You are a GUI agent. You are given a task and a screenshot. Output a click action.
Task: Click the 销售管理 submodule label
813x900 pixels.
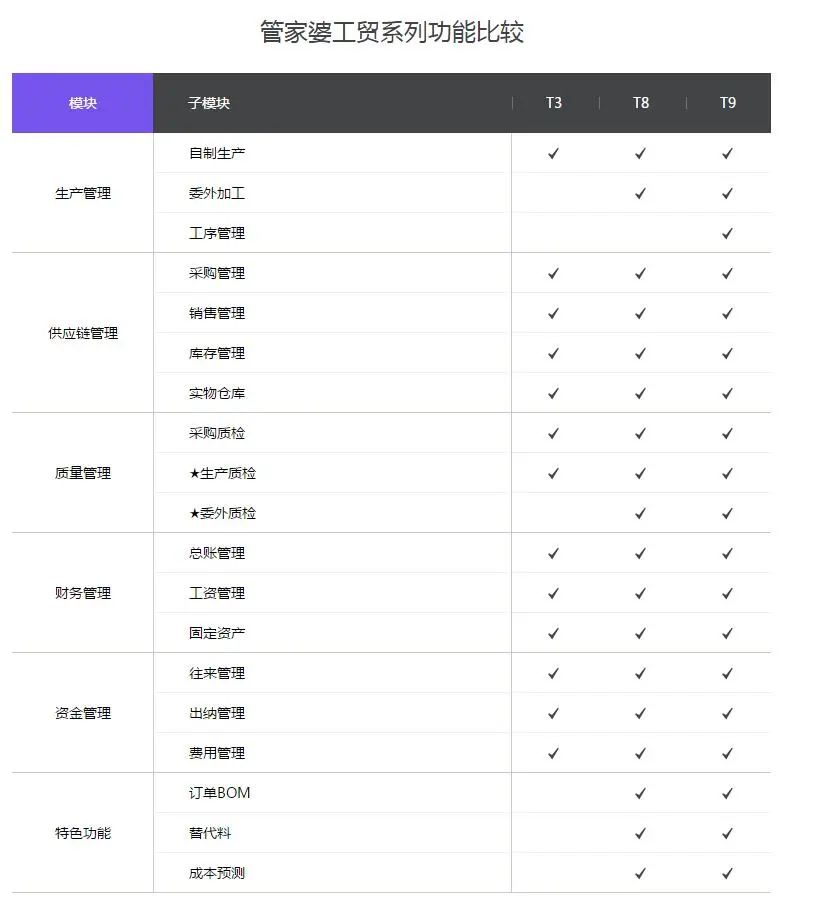coord(217,313)
